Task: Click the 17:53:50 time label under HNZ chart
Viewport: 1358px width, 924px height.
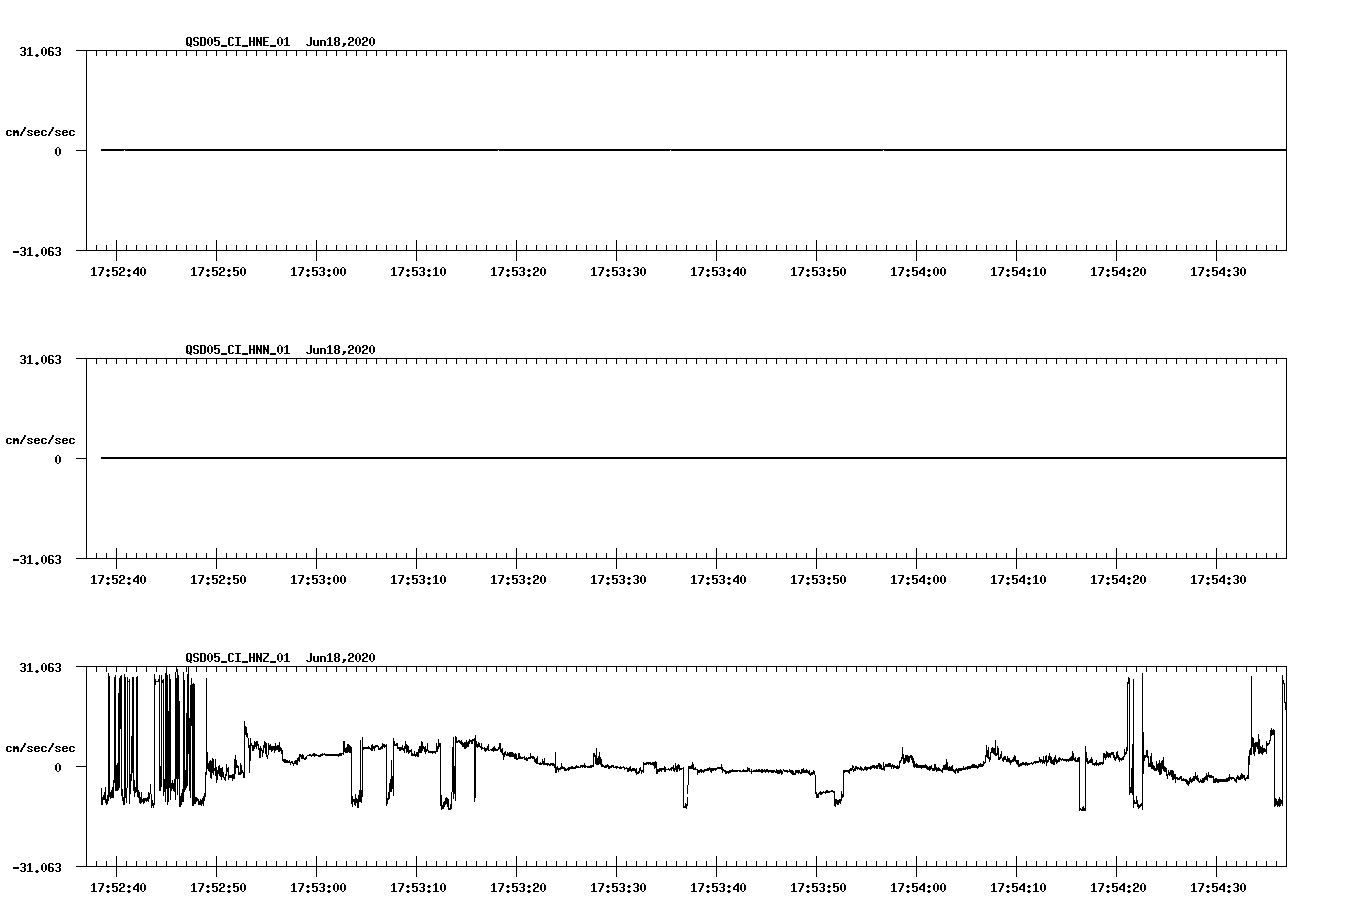Action: point(818,888)
